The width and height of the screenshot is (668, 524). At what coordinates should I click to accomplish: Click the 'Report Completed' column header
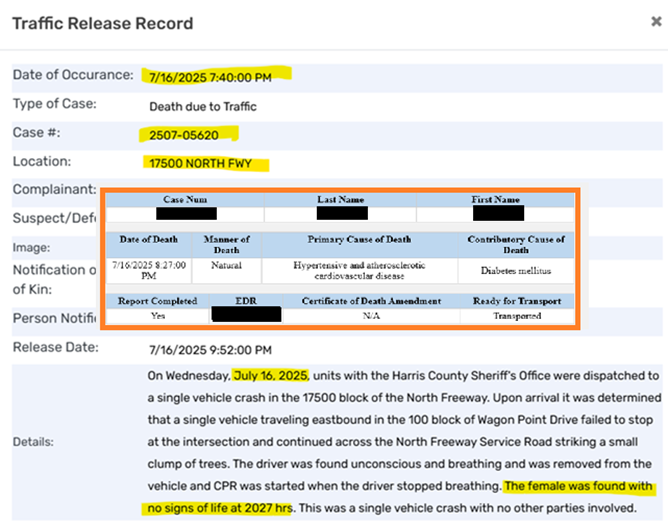click(x=157, y=301)
